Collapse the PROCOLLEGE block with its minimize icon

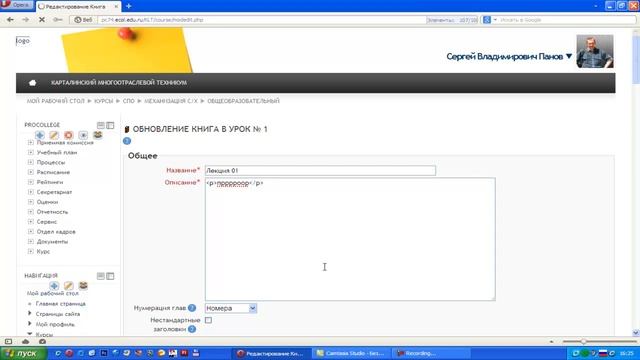click(100, 125)
